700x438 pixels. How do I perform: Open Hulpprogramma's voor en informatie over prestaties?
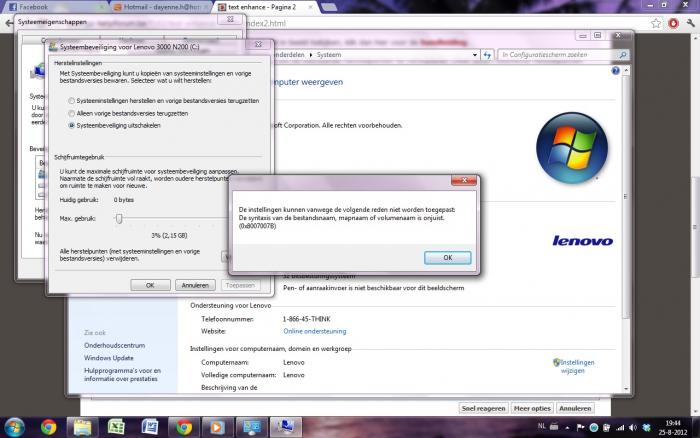click(122, 375)
